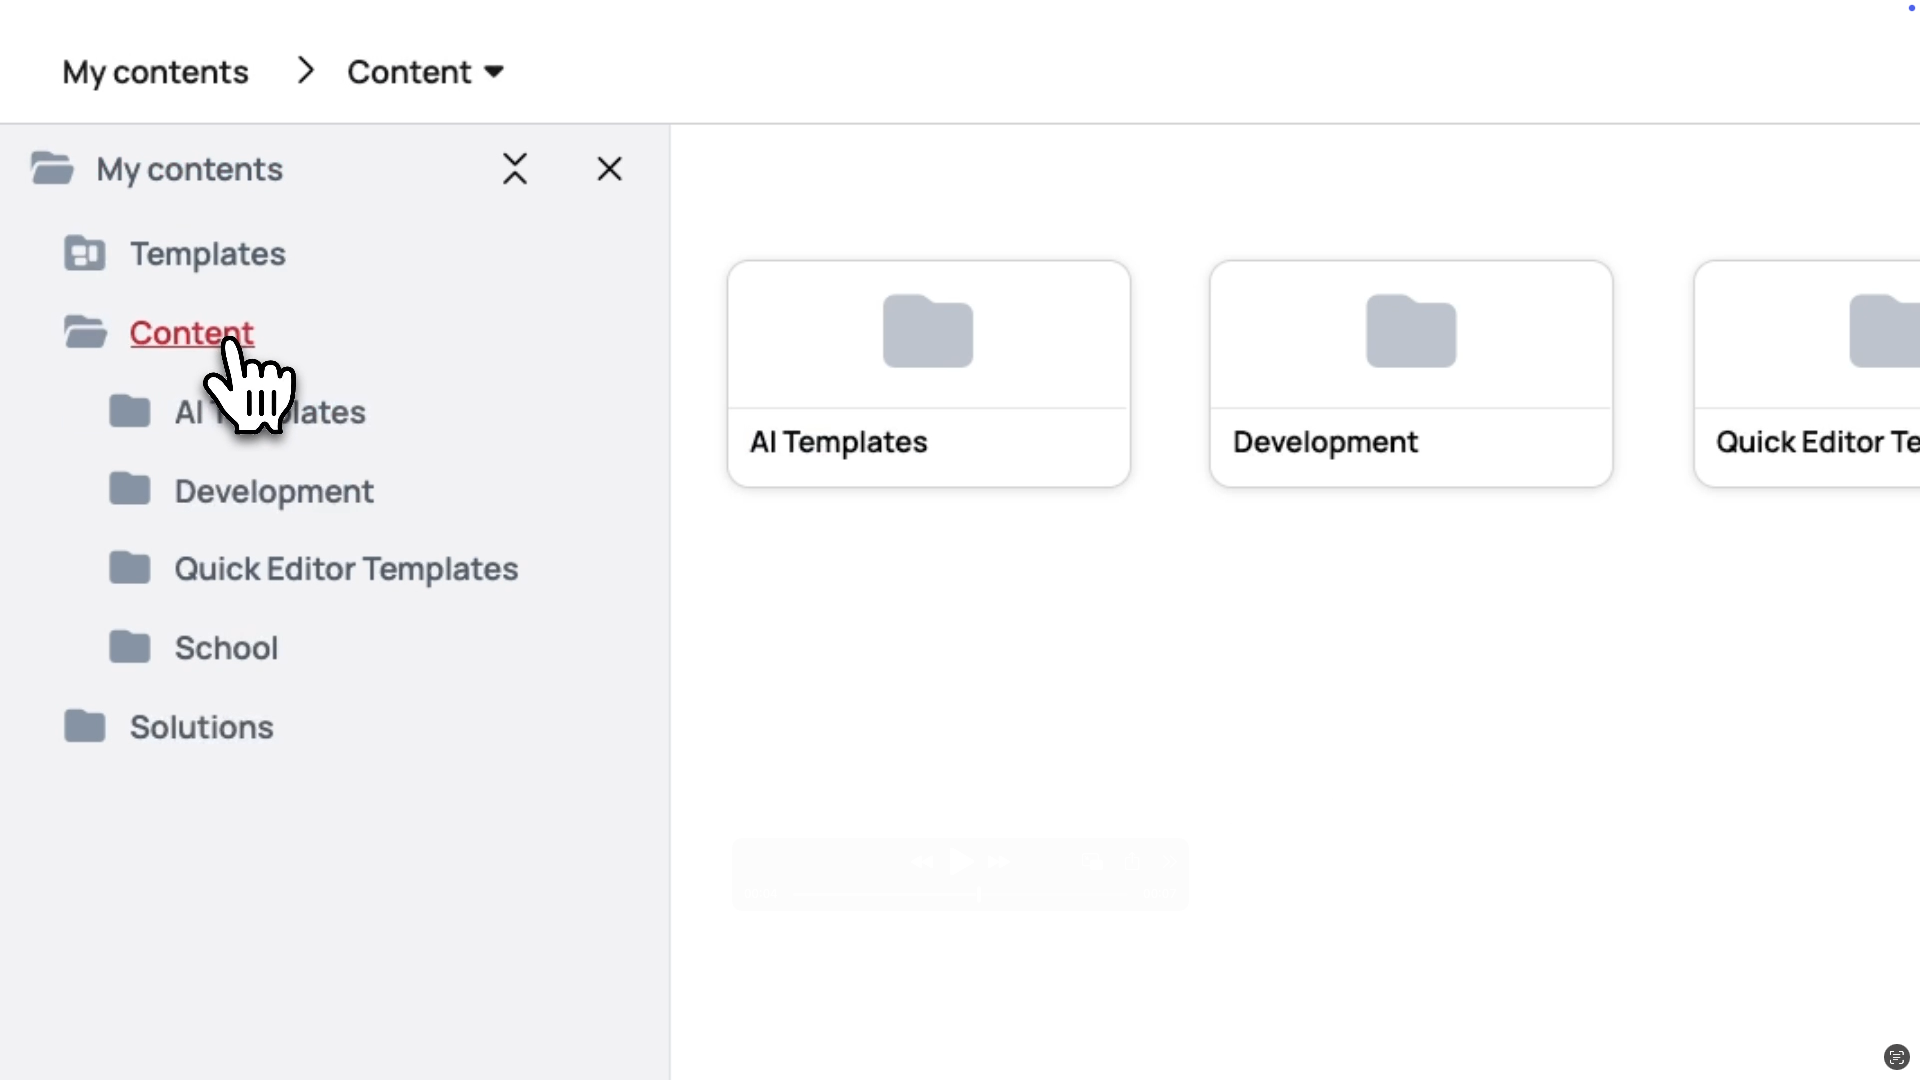Click the double-chevron skip icon in the player
Image resolution: width=1920 pixels, height=1080 pixels.
[1169, 861]
